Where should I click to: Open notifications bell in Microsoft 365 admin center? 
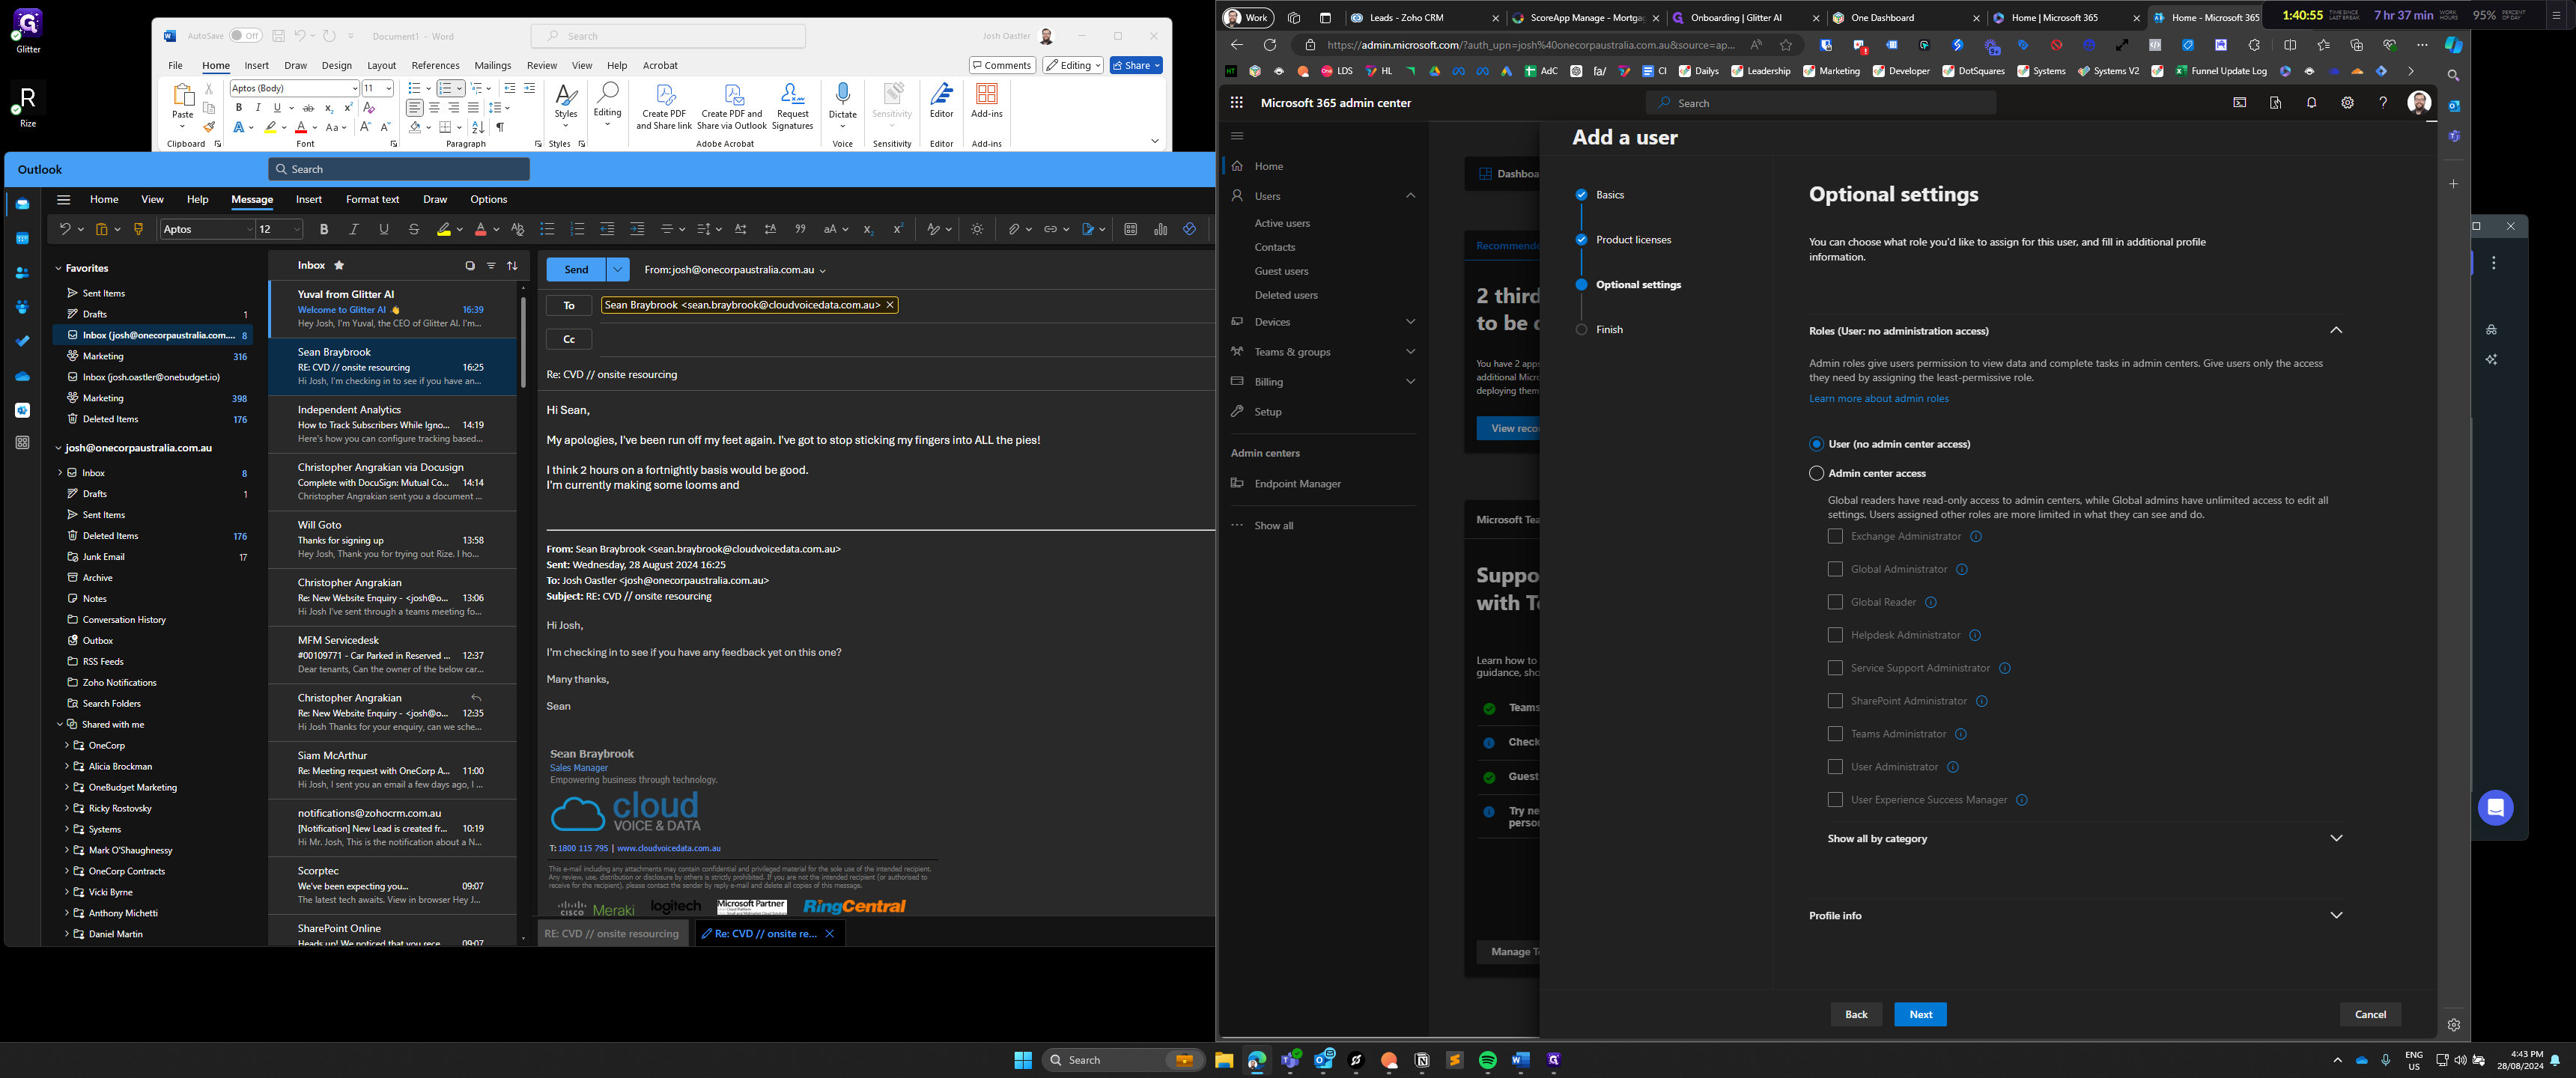[2311, 103]
